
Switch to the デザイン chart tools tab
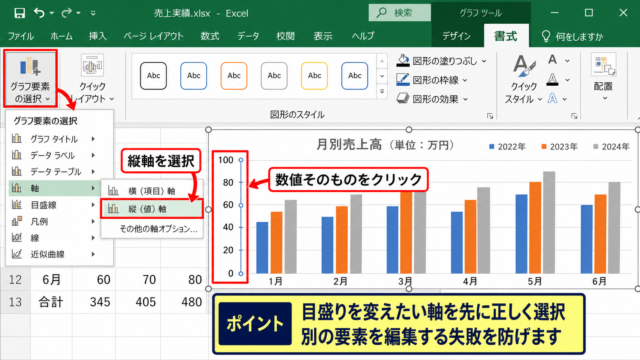pos(456,36)
